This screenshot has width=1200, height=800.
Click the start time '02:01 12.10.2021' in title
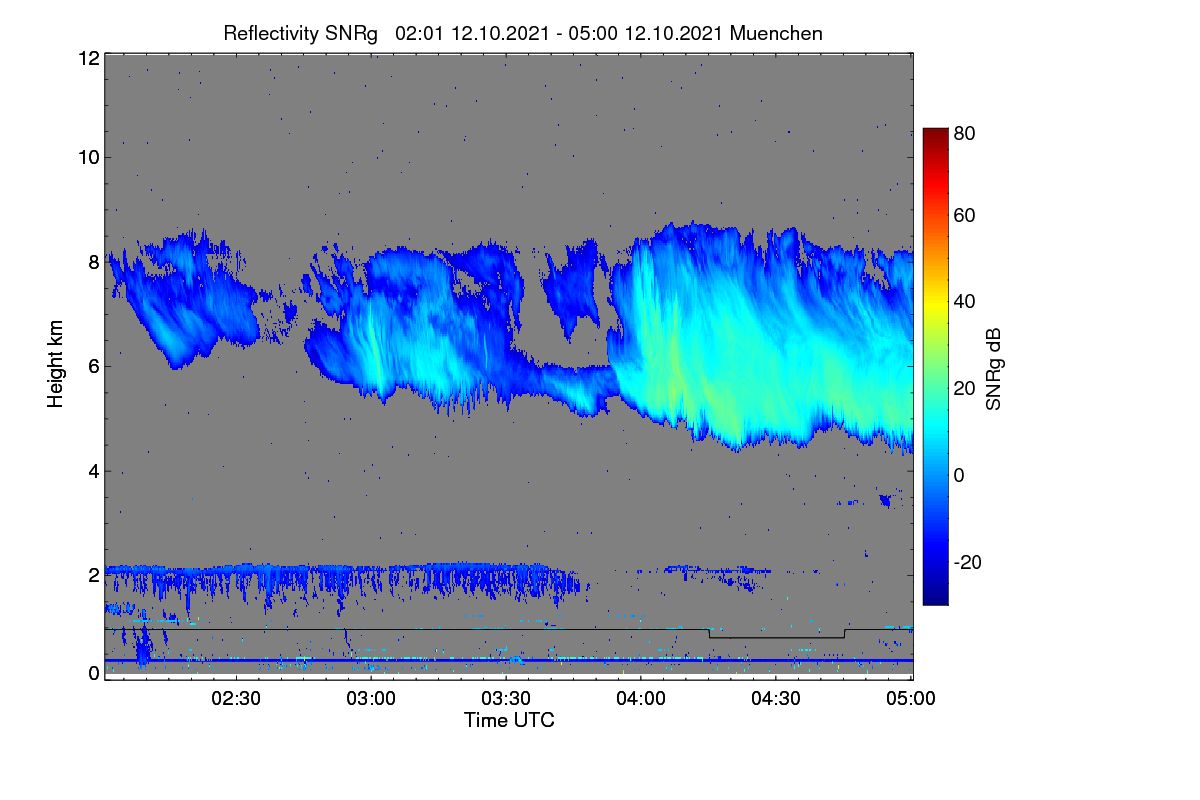click(x=472, y=33)
